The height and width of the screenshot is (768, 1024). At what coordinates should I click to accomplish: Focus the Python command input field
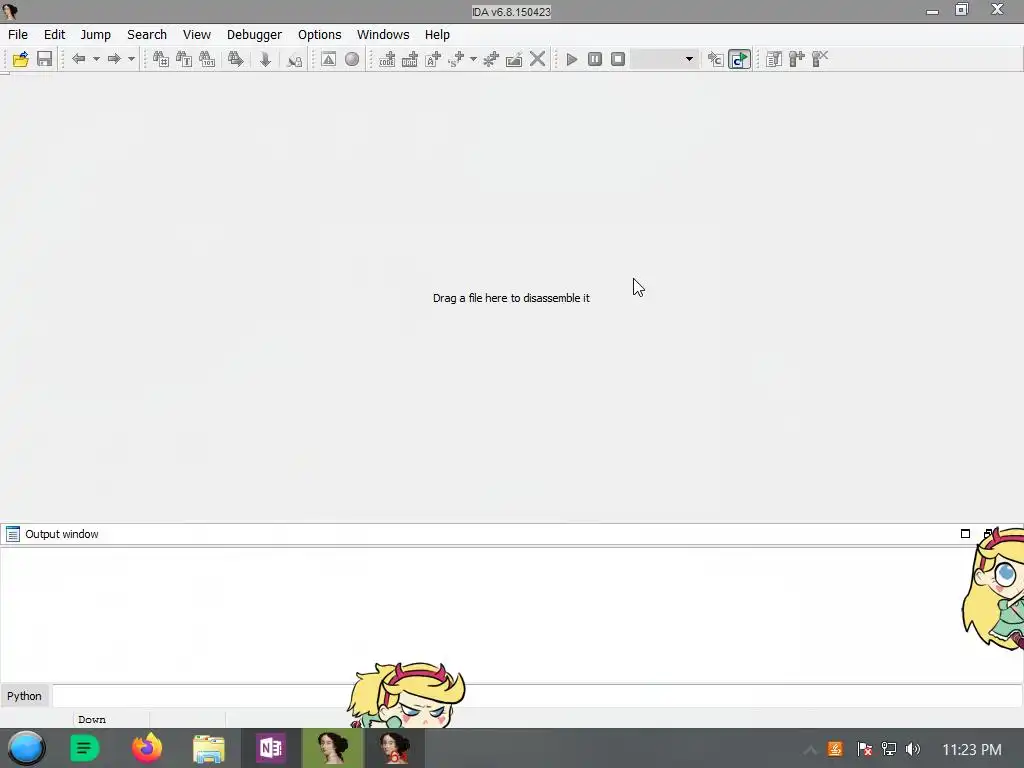click(x=537, y=696)
